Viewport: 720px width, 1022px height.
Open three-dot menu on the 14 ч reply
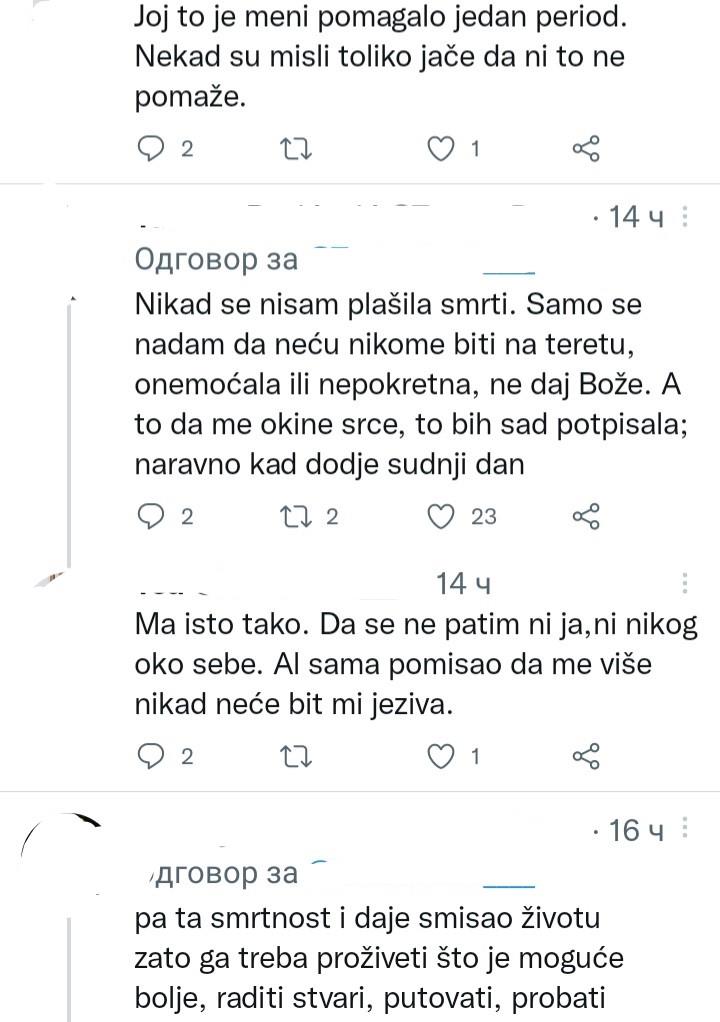tap(683, 218)
